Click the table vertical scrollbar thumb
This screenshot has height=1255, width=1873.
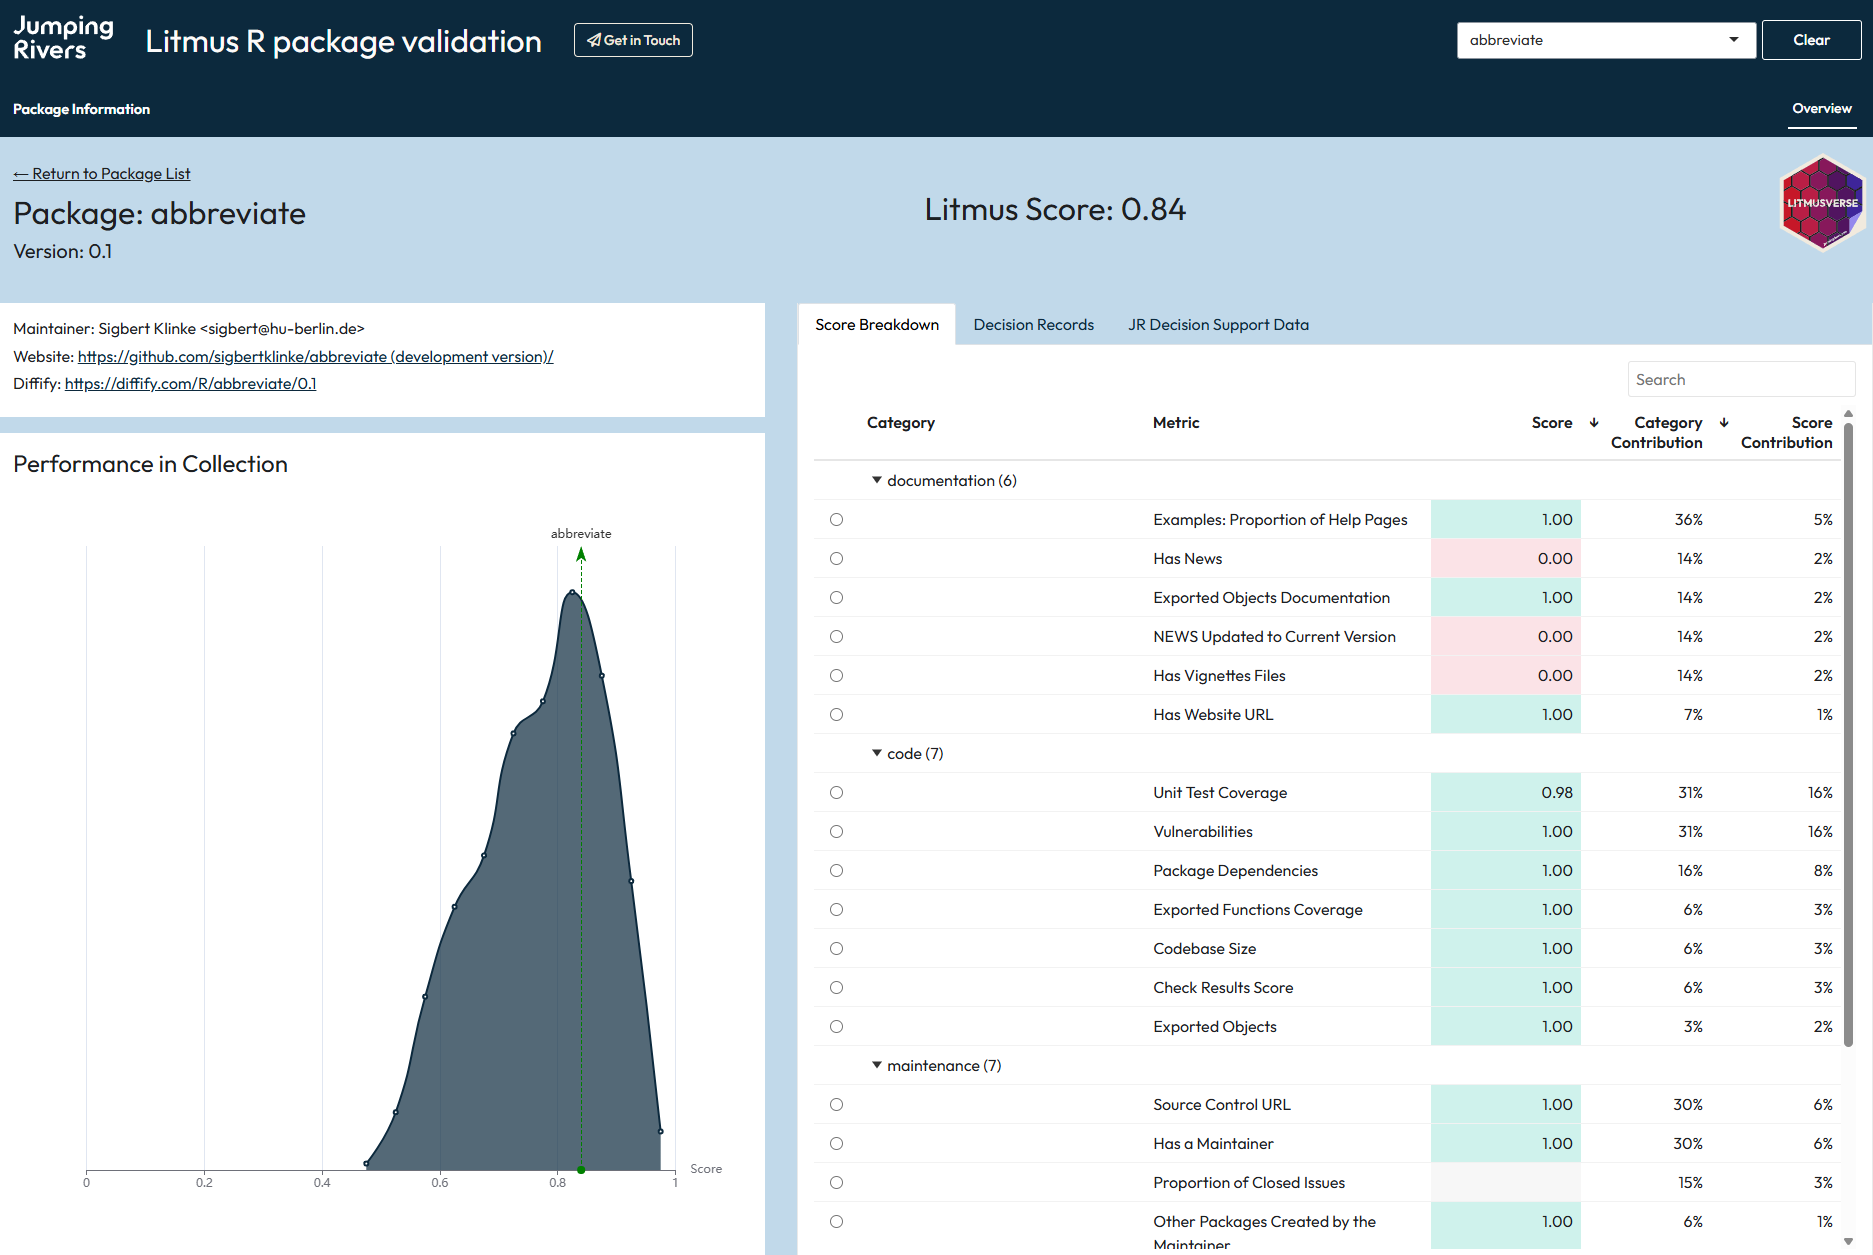(1848, 735)
